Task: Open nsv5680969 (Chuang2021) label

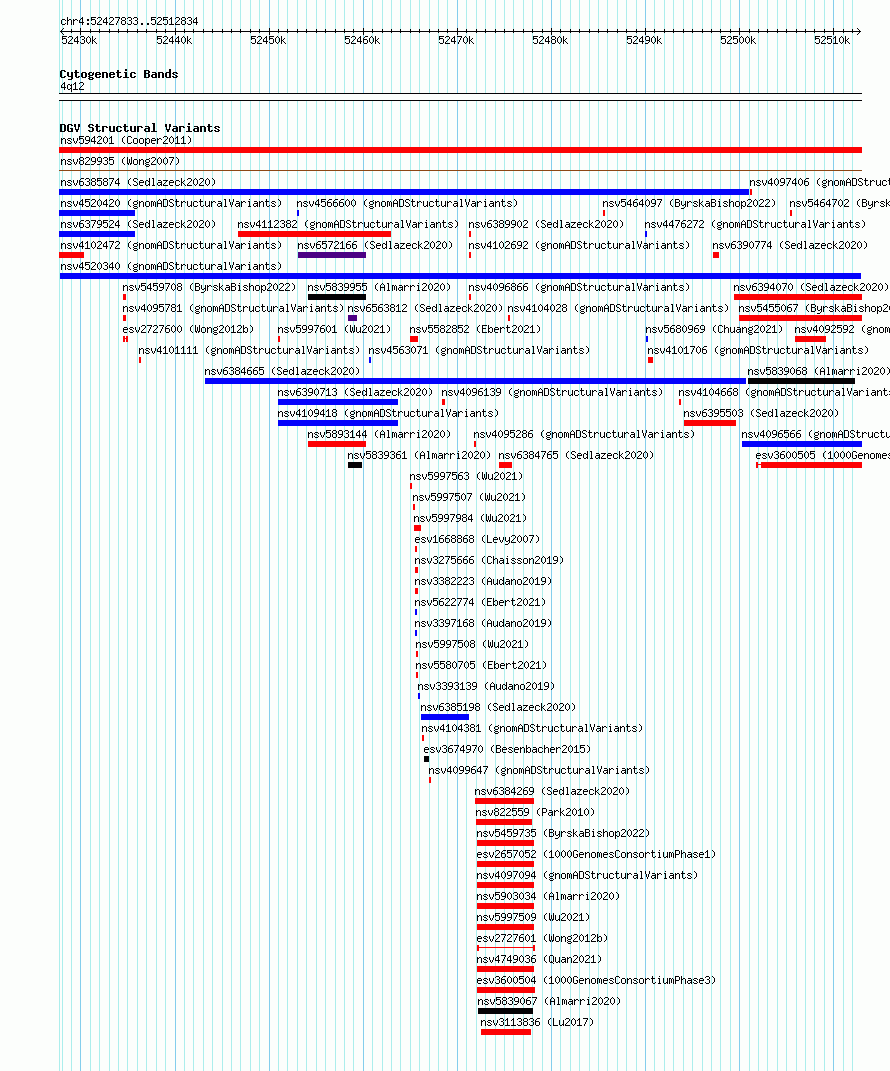Action: point(714,329)
